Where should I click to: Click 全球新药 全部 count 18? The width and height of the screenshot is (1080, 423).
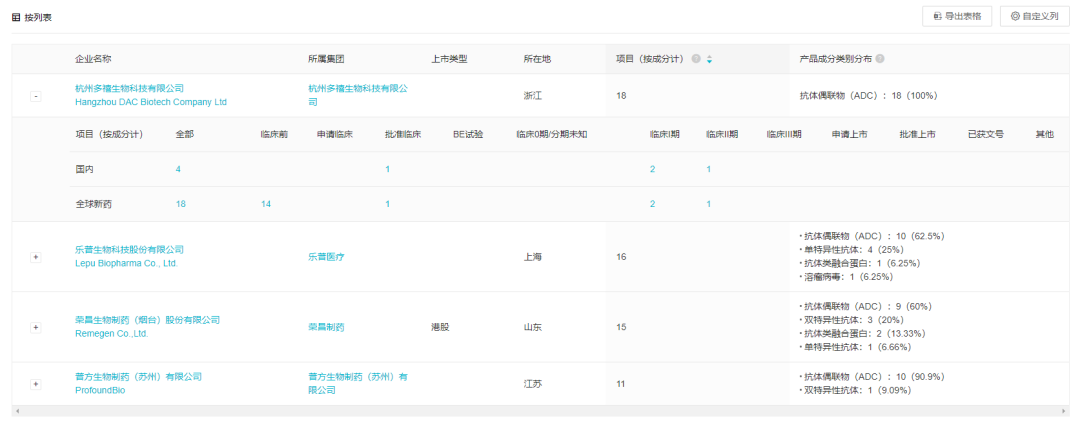180,204
